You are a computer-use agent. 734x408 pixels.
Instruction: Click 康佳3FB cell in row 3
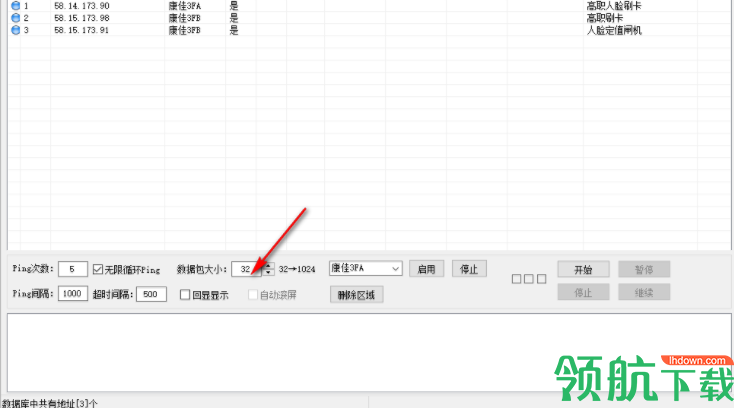184,30
